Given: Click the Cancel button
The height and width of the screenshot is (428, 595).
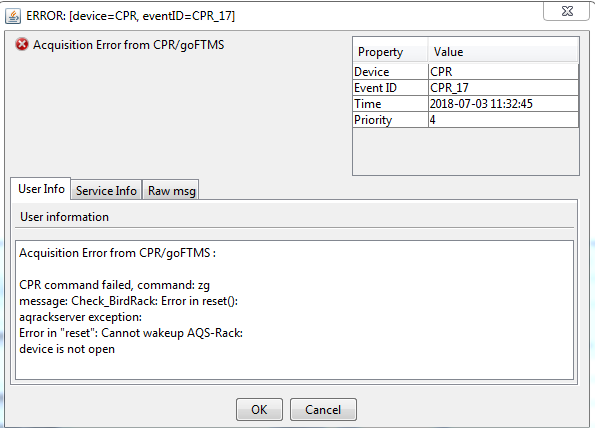Looking at the screenshot, I should [323, 410].
